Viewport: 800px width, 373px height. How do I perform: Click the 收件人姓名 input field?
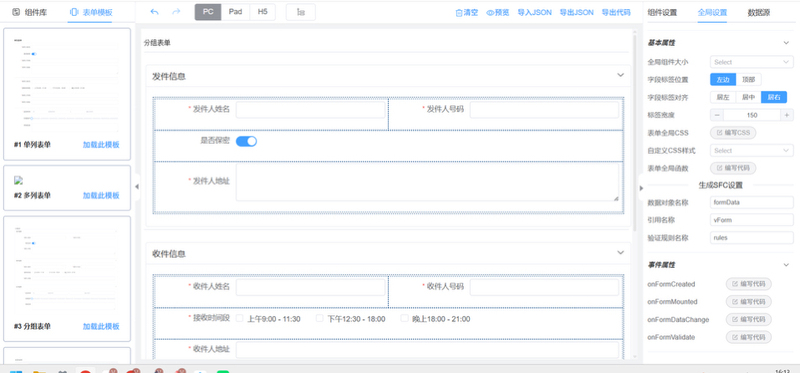point(310,287)
